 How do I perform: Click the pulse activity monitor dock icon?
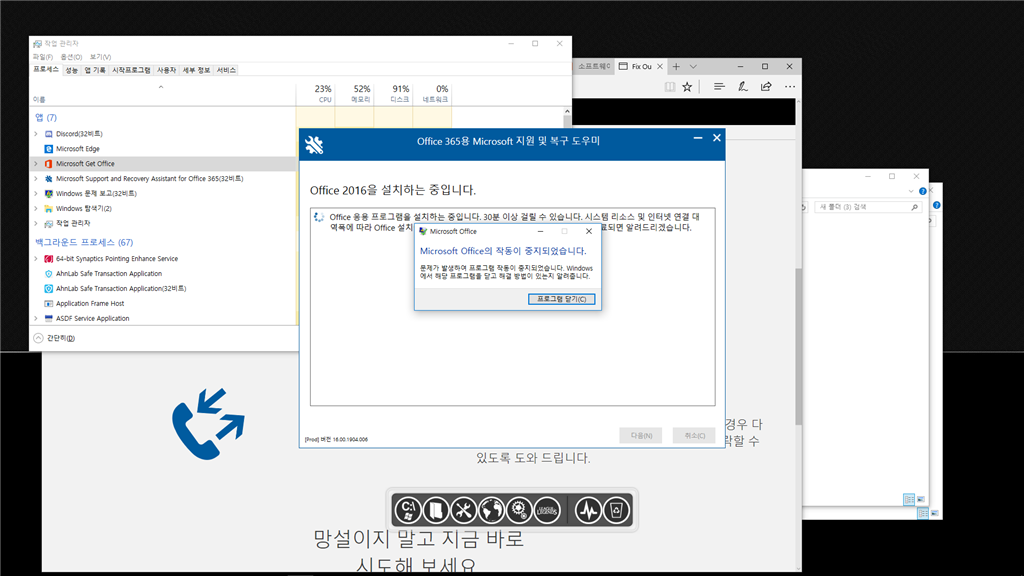pyautogui.click(x=588, y=510)
